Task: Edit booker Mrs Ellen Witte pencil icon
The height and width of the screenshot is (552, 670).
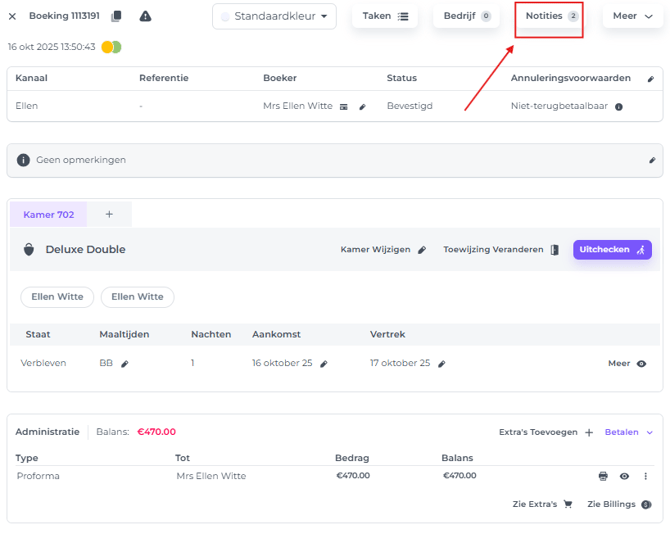Action: 363,106
